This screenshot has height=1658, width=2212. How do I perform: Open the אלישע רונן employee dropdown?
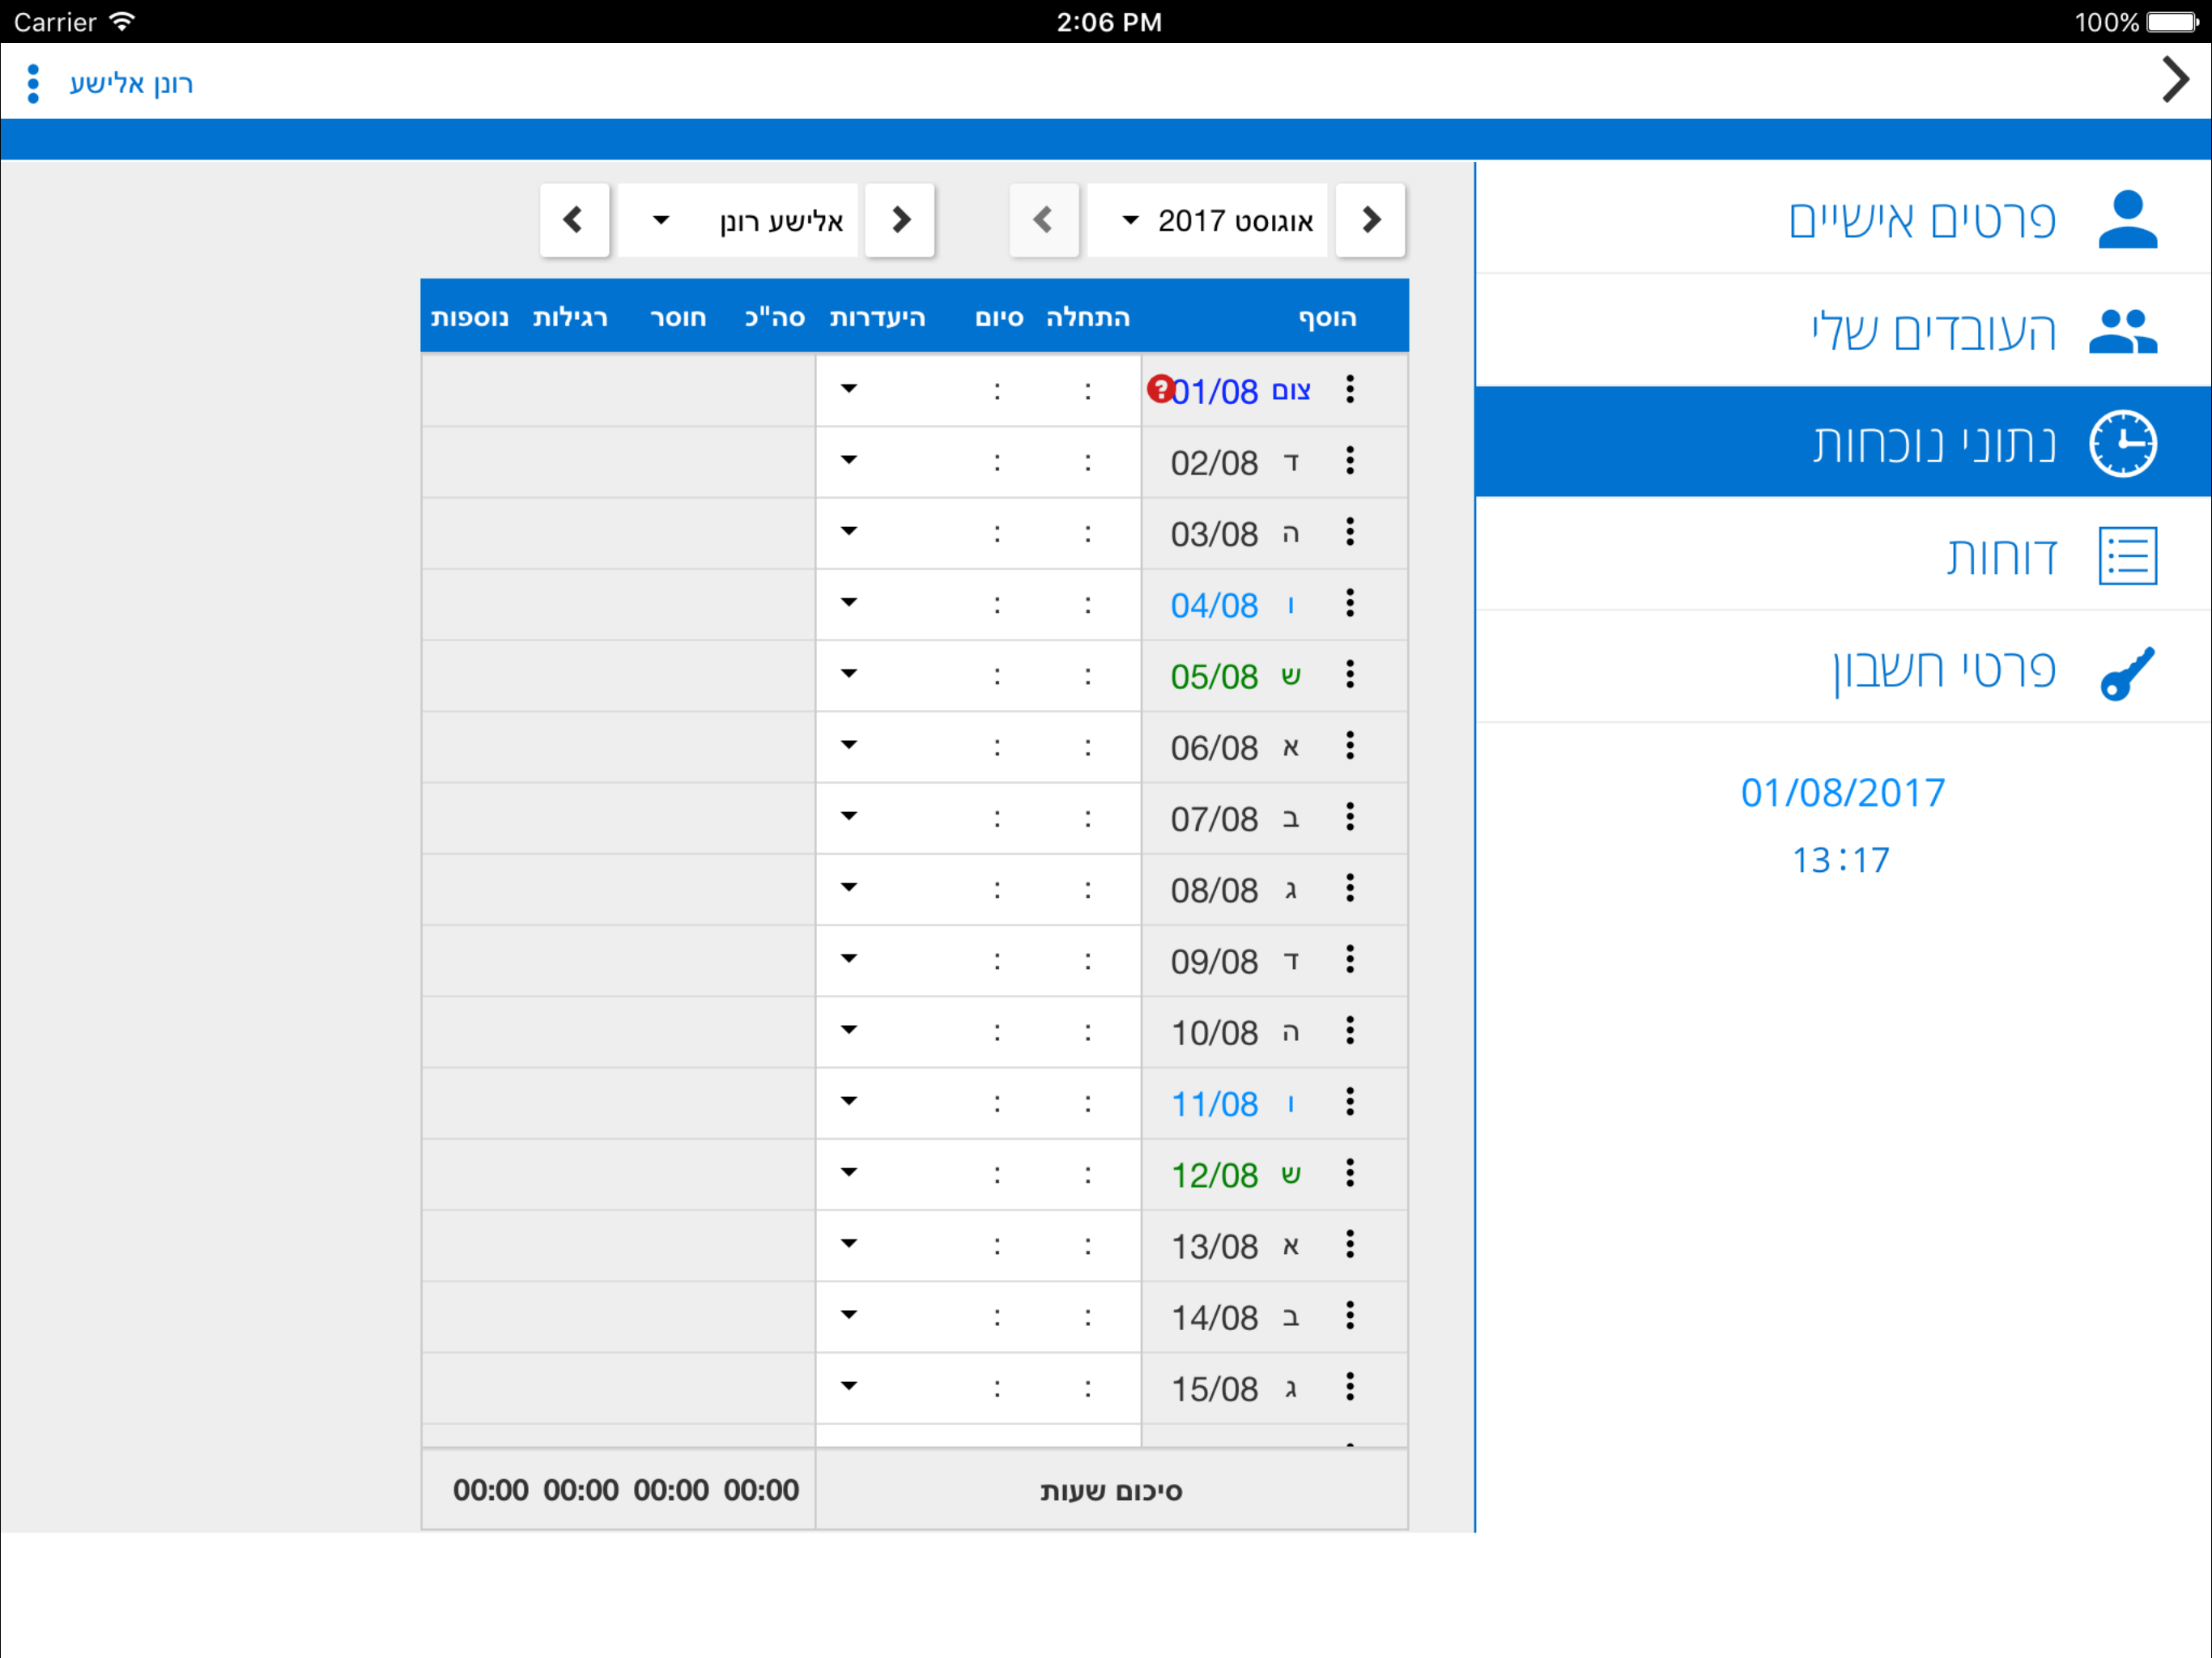[738, 220]
